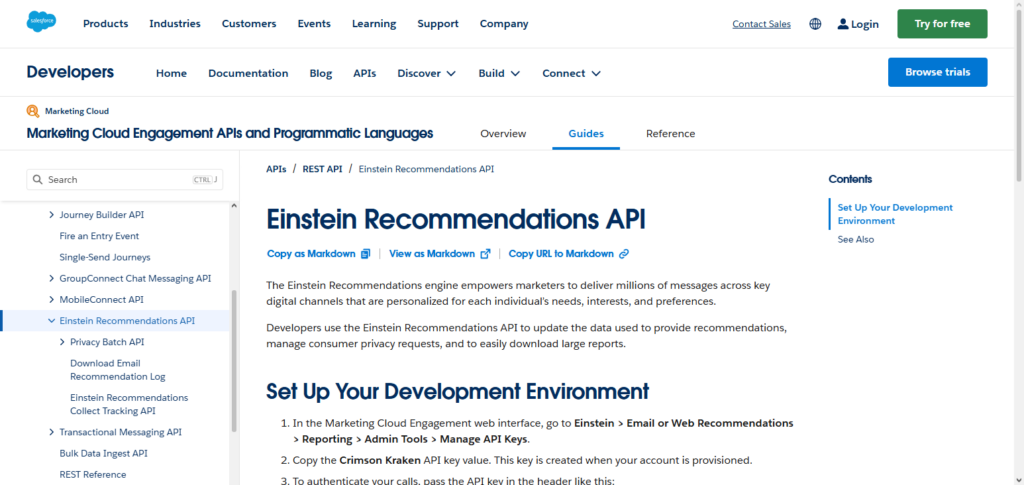Select Transactional Messaging API sidebar label

click(120, 432)
